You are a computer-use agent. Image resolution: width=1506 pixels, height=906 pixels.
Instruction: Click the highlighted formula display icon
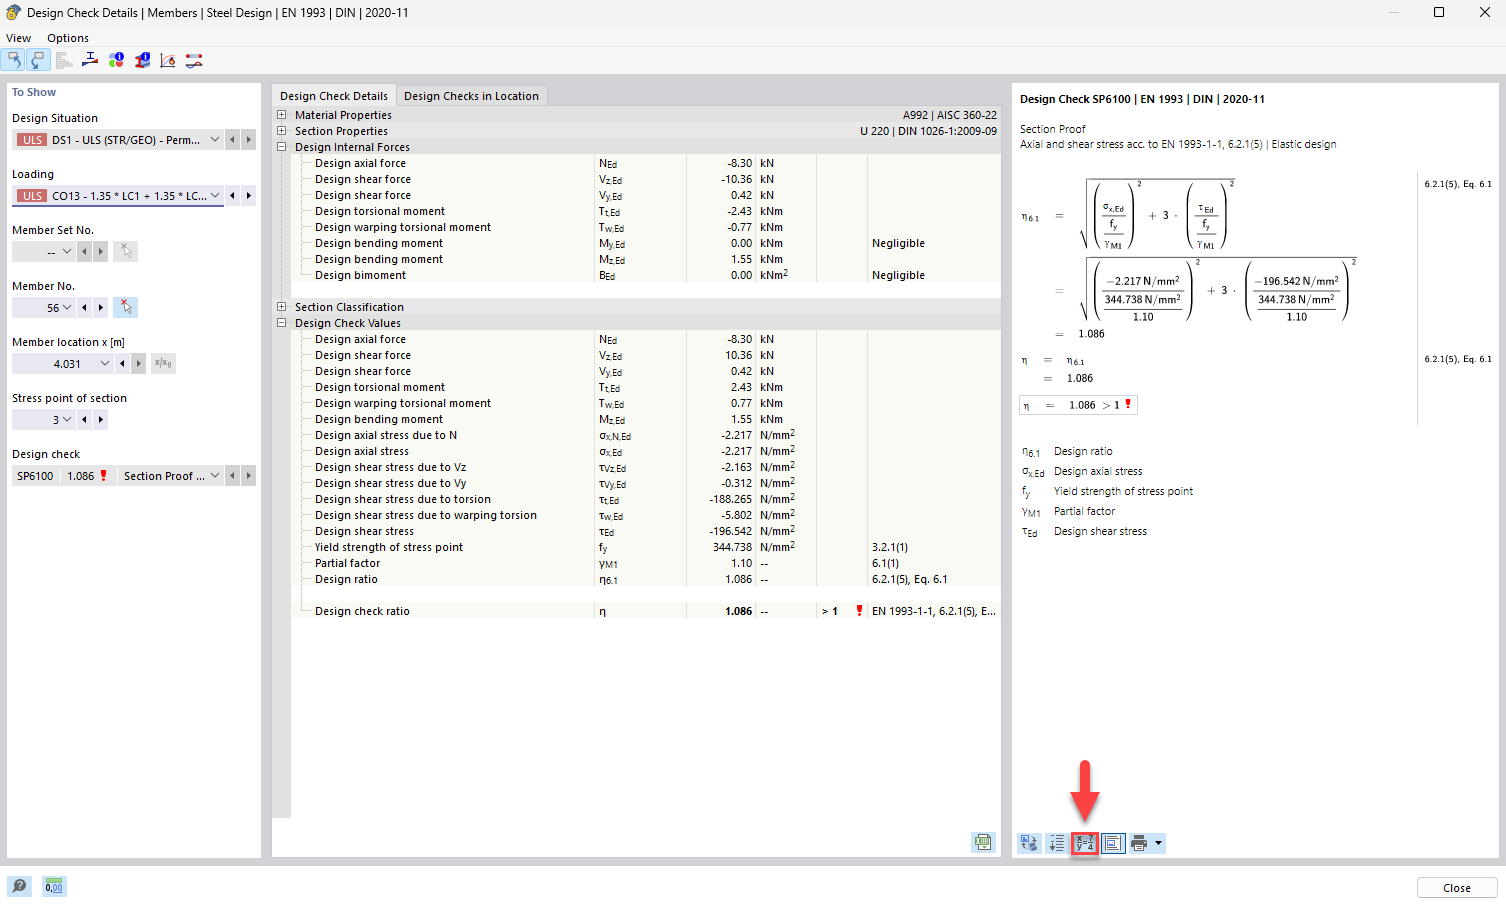1085,843
